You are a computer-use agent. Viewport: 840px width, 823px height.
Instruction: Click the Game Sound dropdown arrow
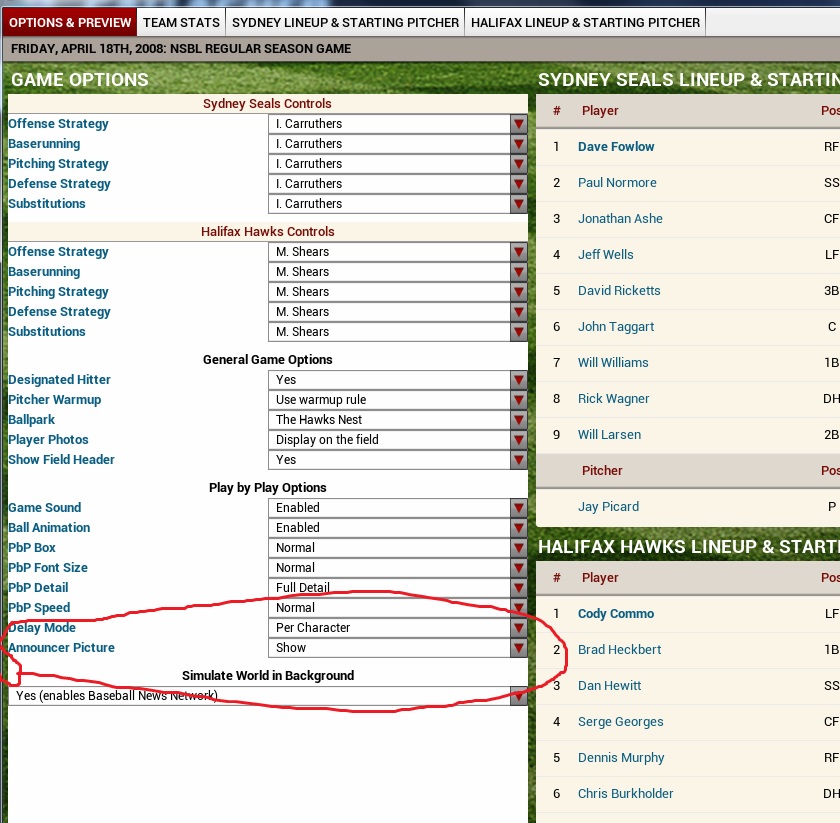tap(518, 508)
